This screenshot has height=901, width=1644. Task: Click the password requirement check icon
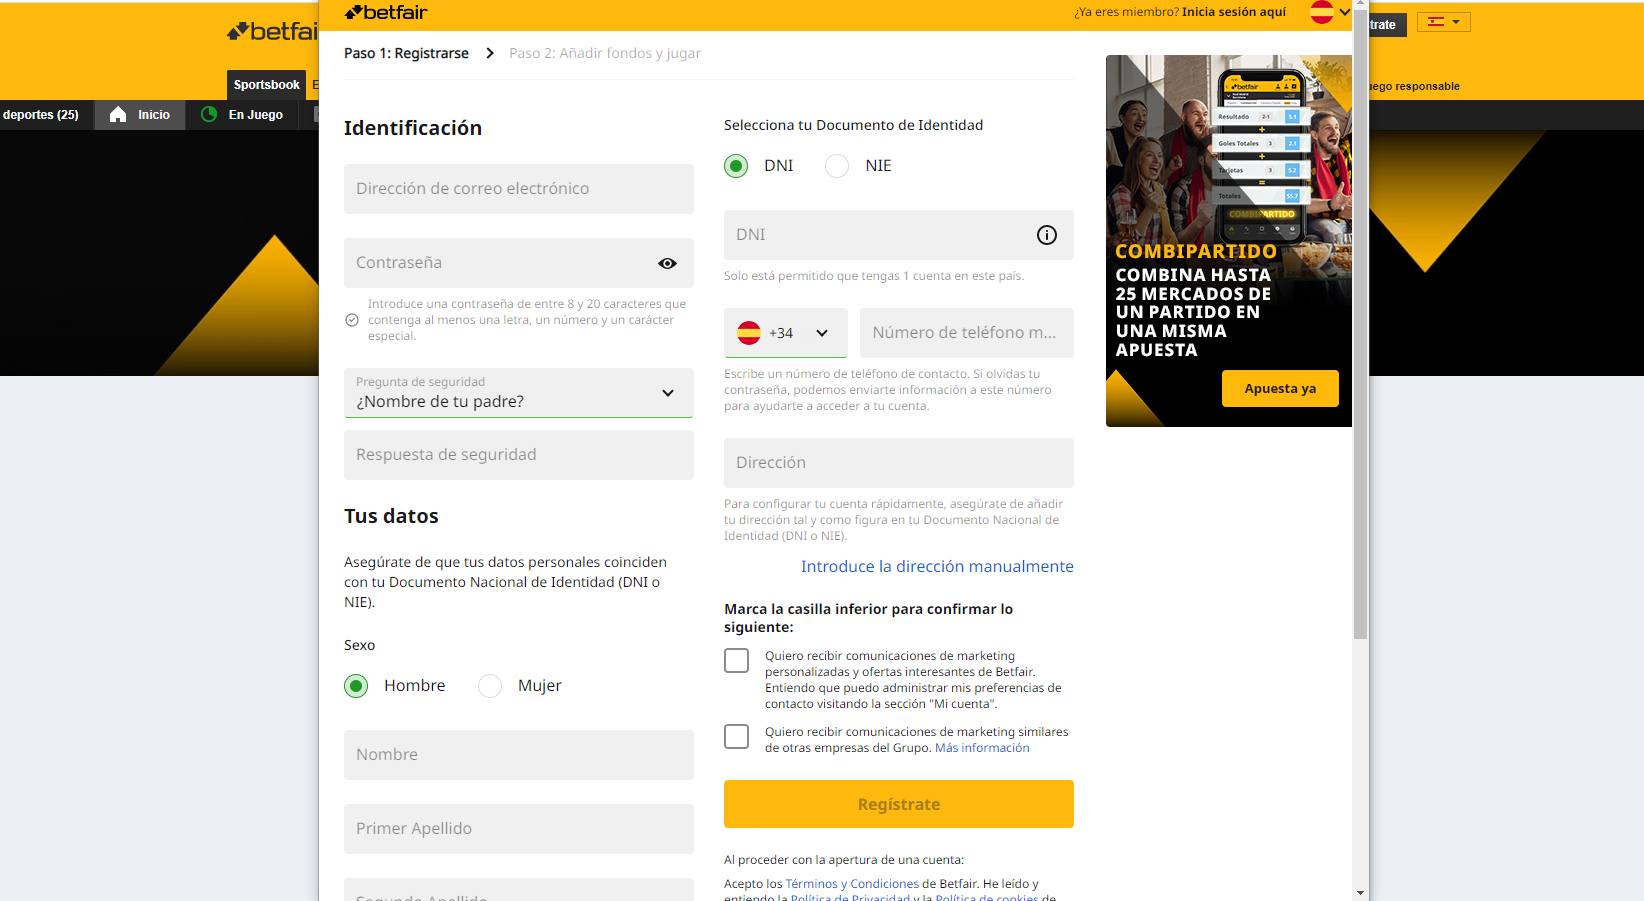(352, 320)
